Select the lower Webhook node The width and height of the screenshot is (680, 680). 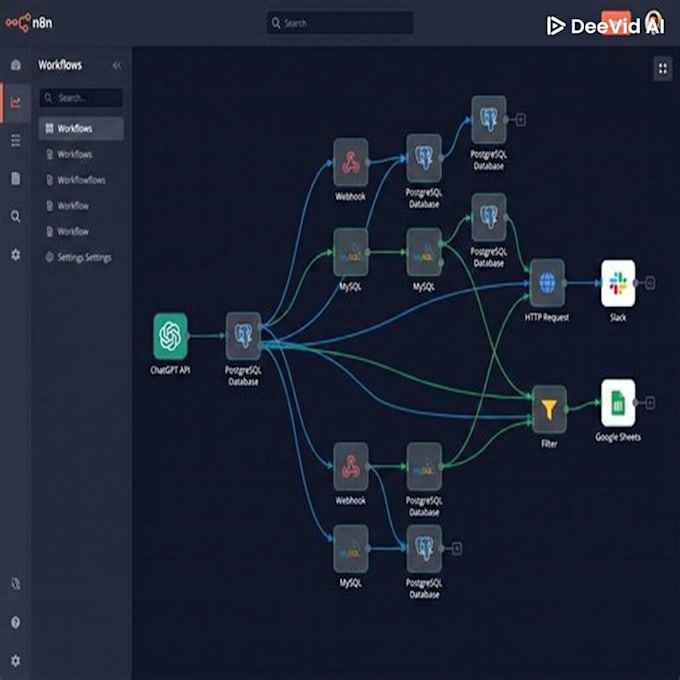click(351, 467)
